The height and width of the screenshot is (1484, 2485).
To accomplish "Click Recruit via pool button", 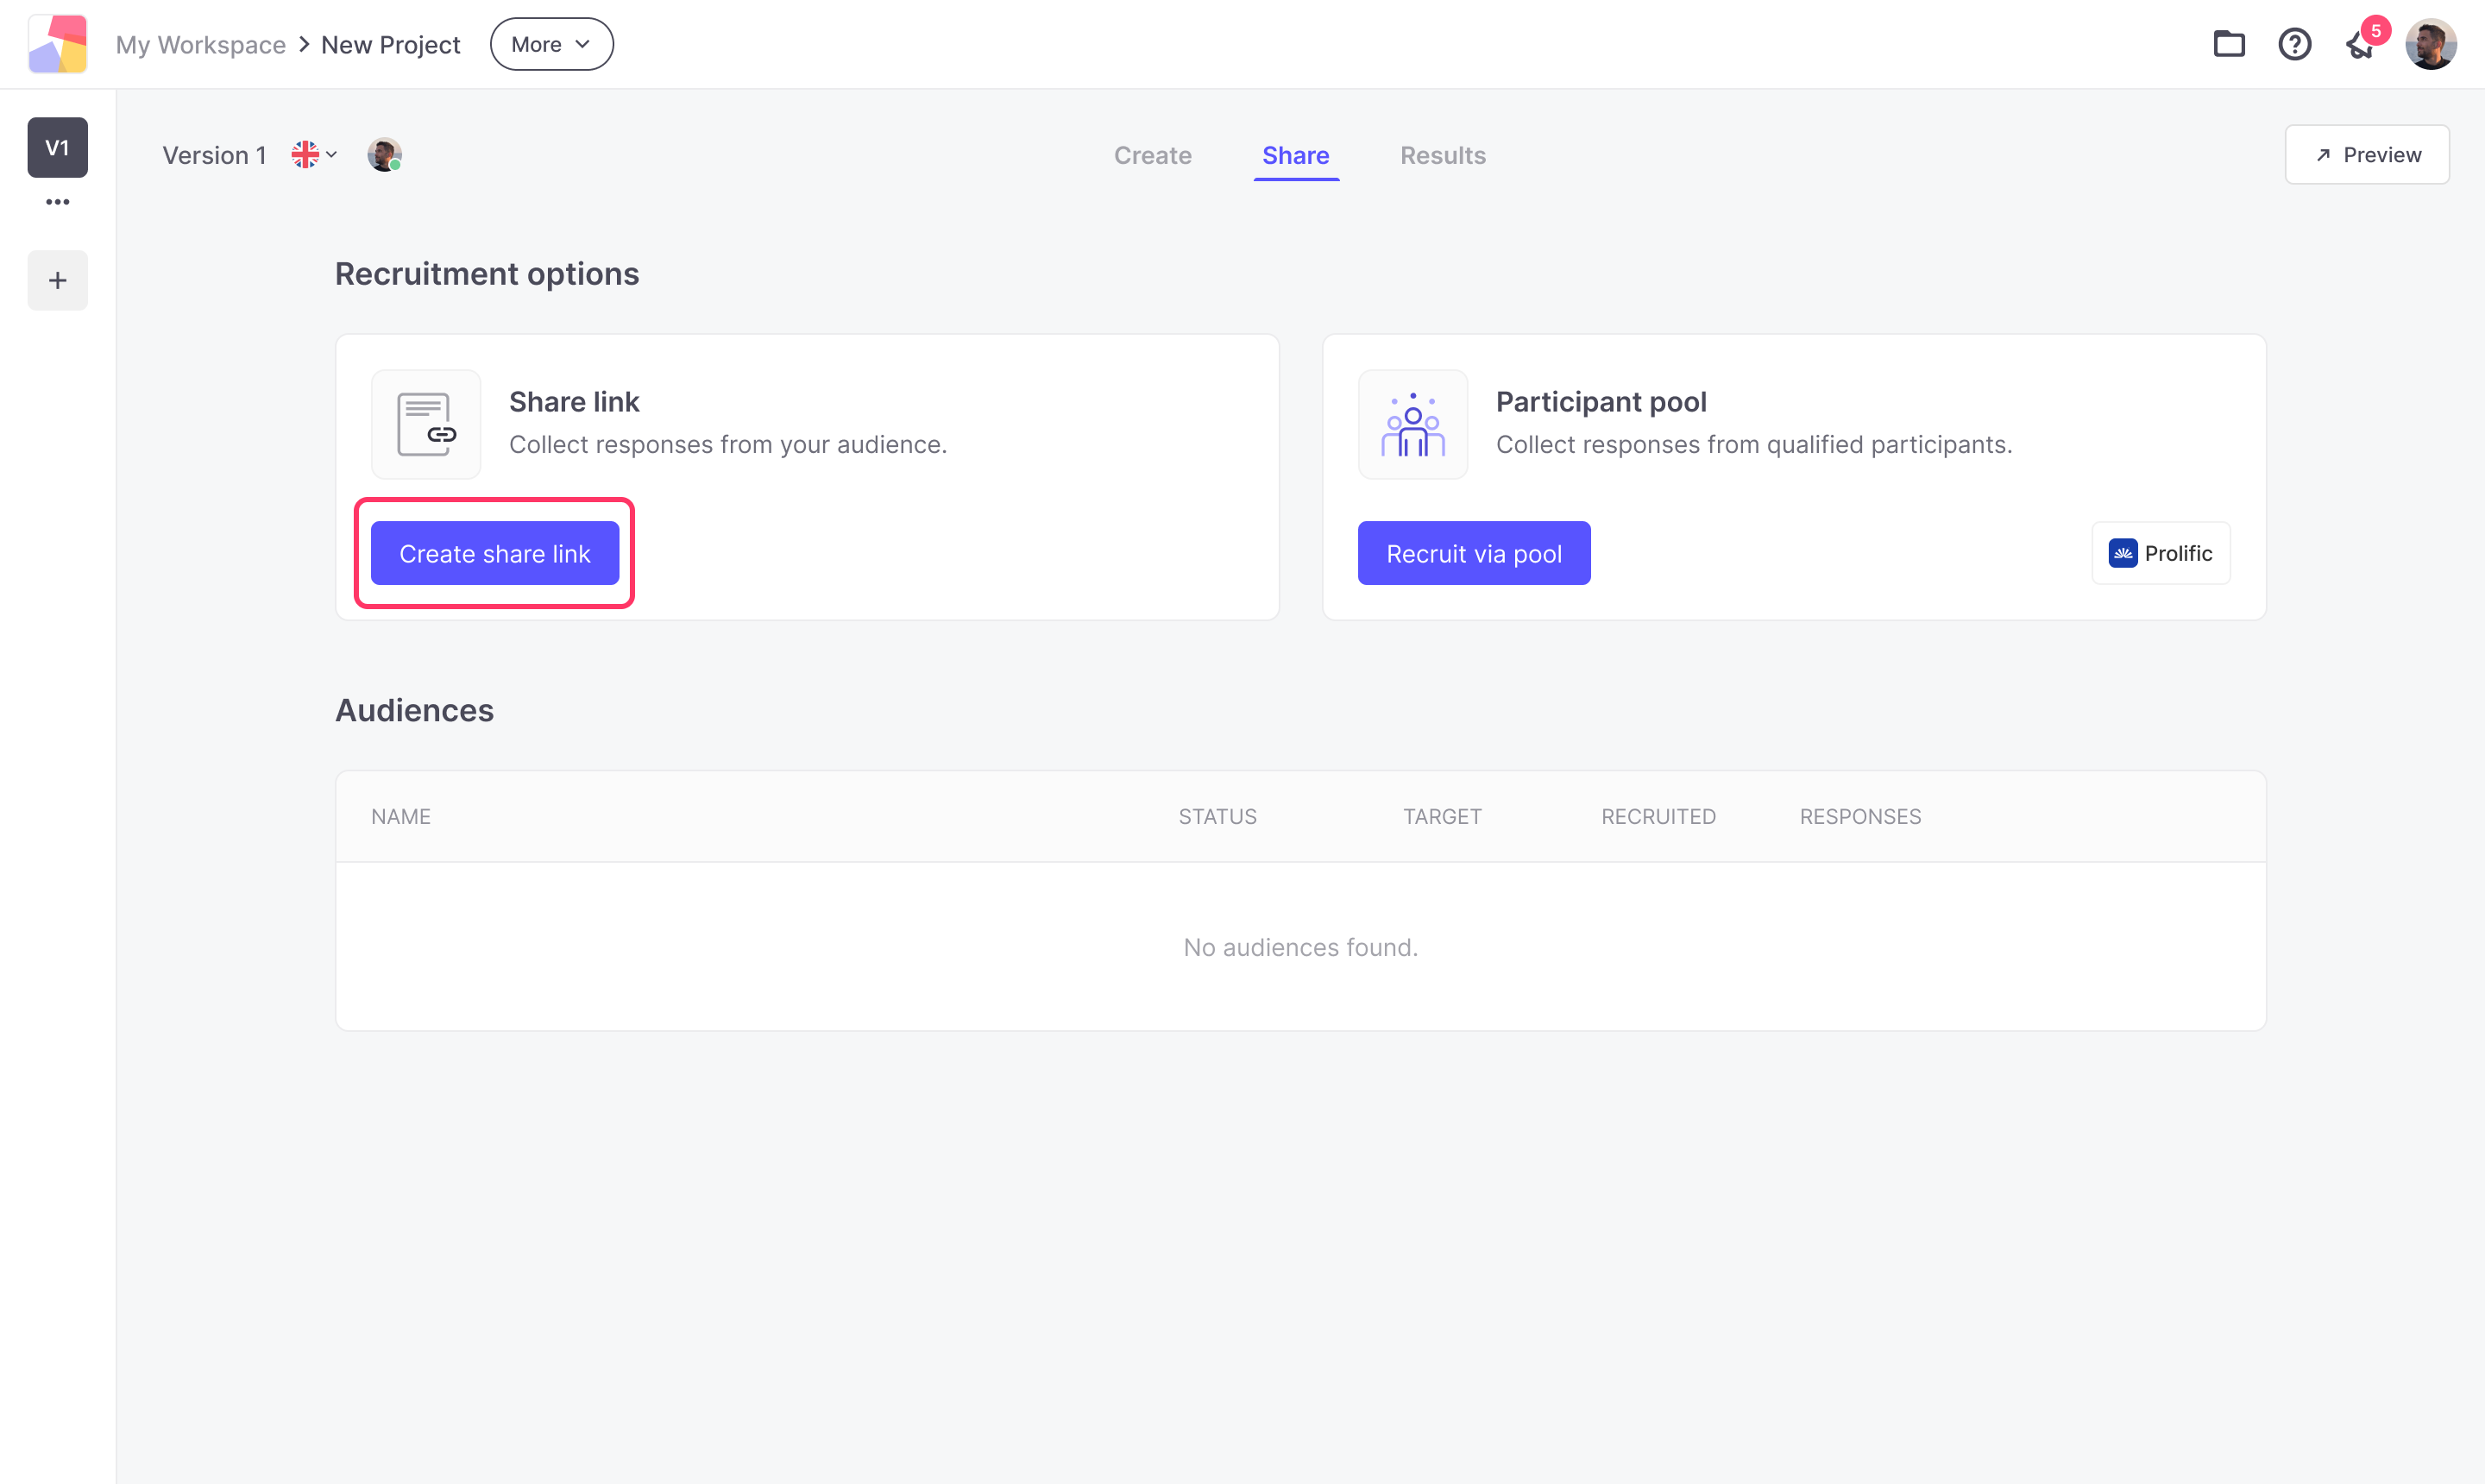I will point(1473,553).
